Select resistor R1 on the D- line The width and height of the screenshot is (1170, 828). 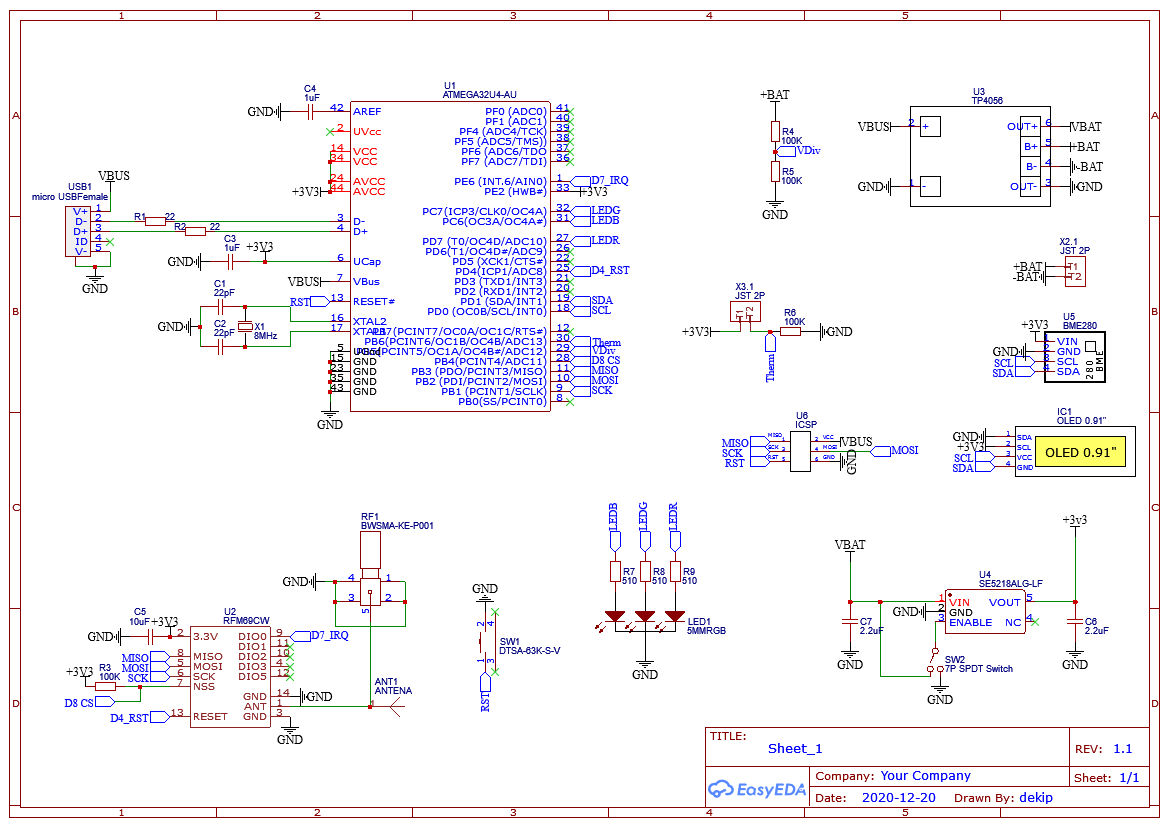[x=155, y=221]
